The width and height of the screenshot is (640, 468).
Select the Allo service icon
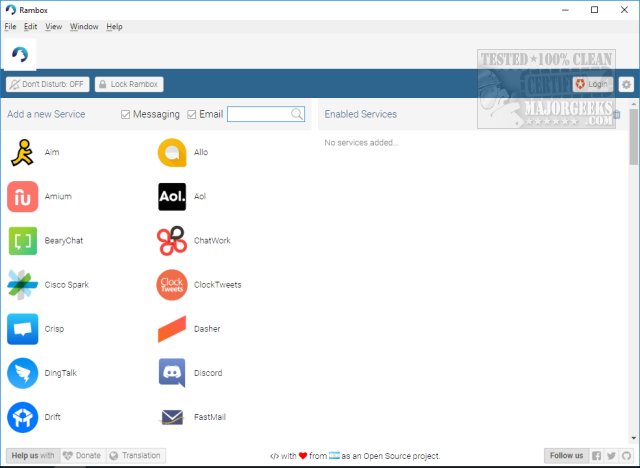click(172, 153)
